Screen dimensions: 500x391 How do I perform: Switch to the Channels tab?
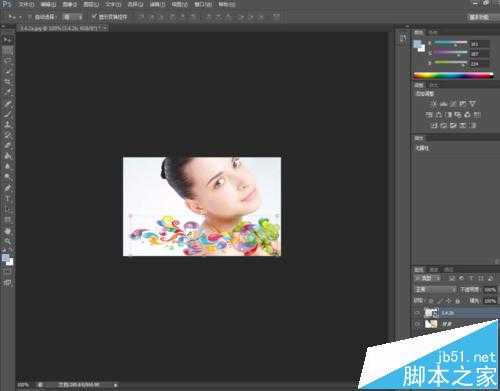[434, 269]
